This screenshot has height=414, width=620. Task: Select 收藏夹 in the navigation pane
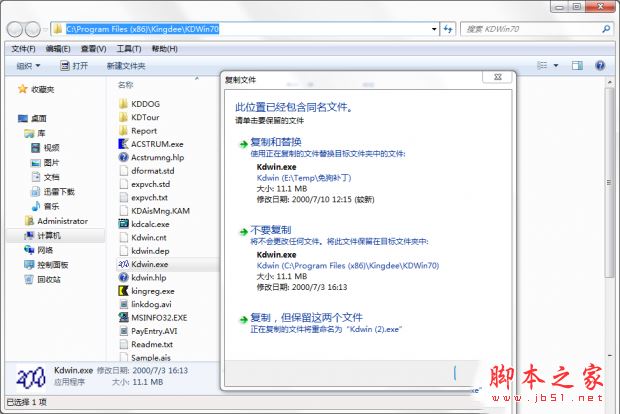pyautogui.click(x=36, y=89)
